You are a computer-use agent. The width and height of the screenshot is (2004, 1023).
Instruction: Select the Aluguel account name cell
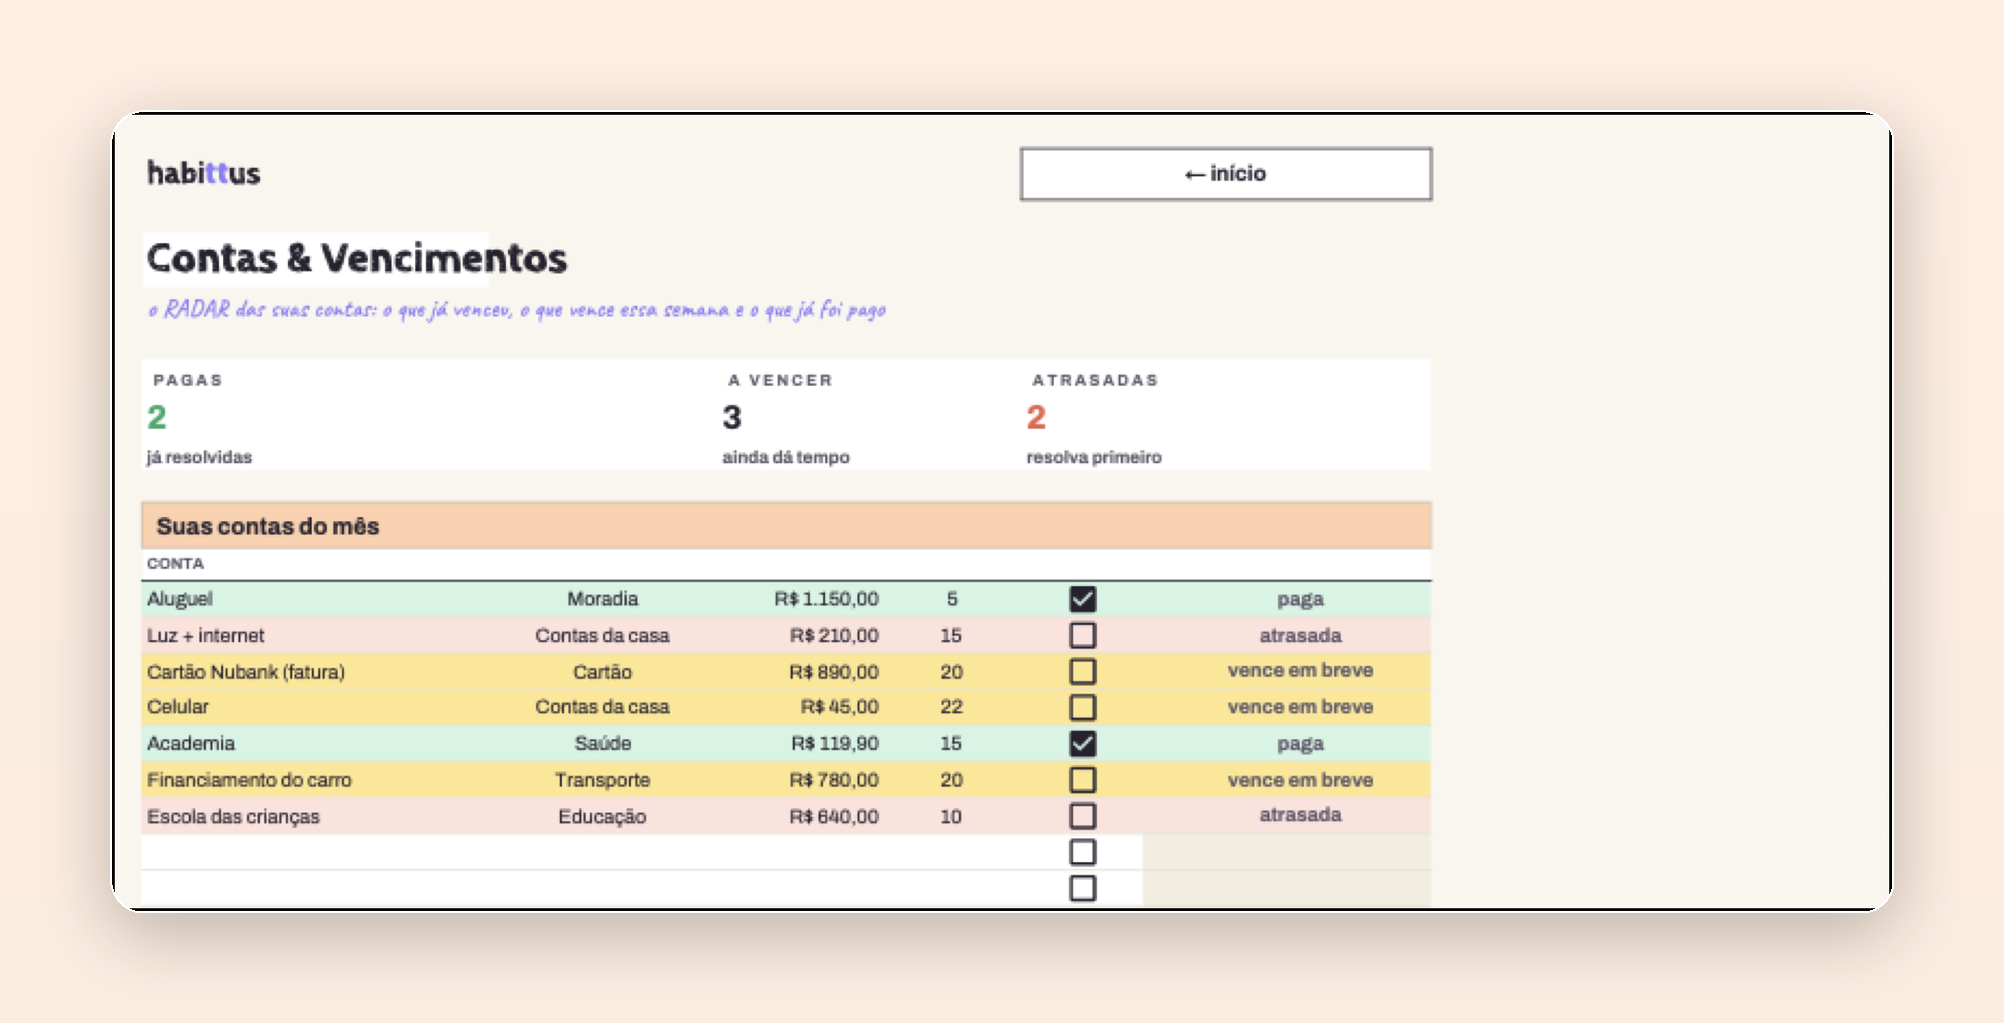click(x=180, y=599)
